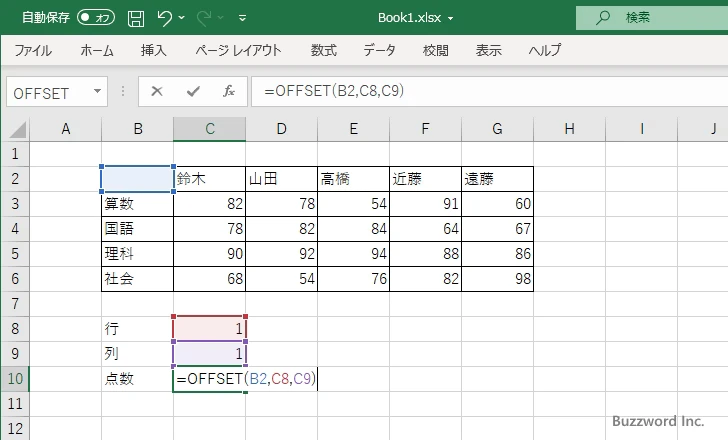Click the Save icon in title bar
The width and height of the screenshot is (728, 440).
coord(136,18)
